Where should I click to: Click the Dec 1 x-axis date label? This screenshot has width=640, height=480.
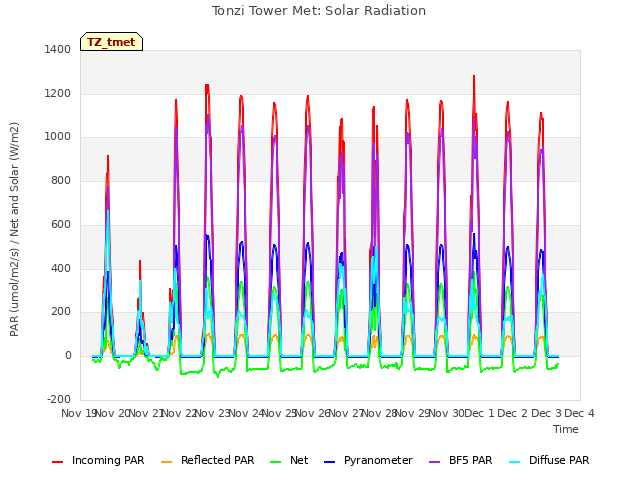pos(479,413)
